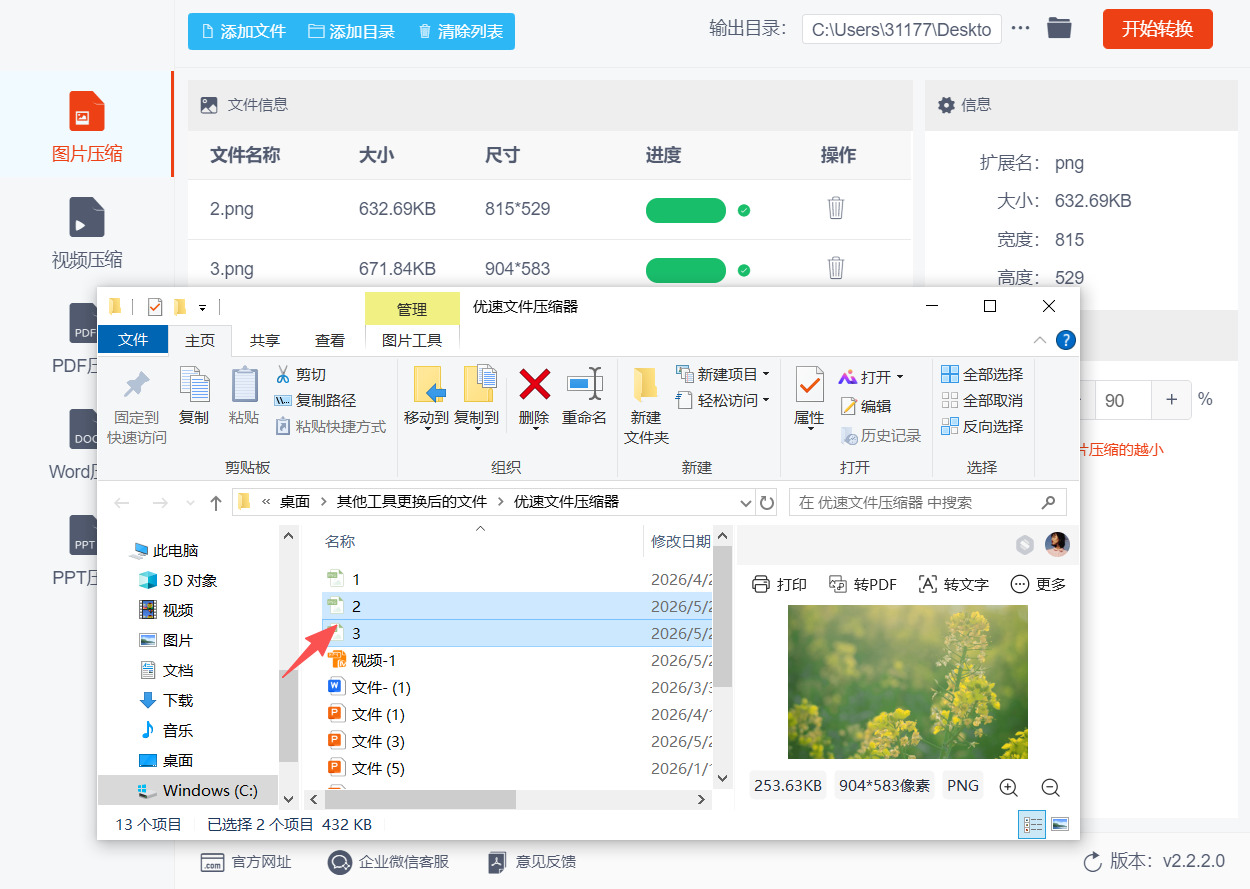Click 管理 contextual tab header

pos(412,309)
